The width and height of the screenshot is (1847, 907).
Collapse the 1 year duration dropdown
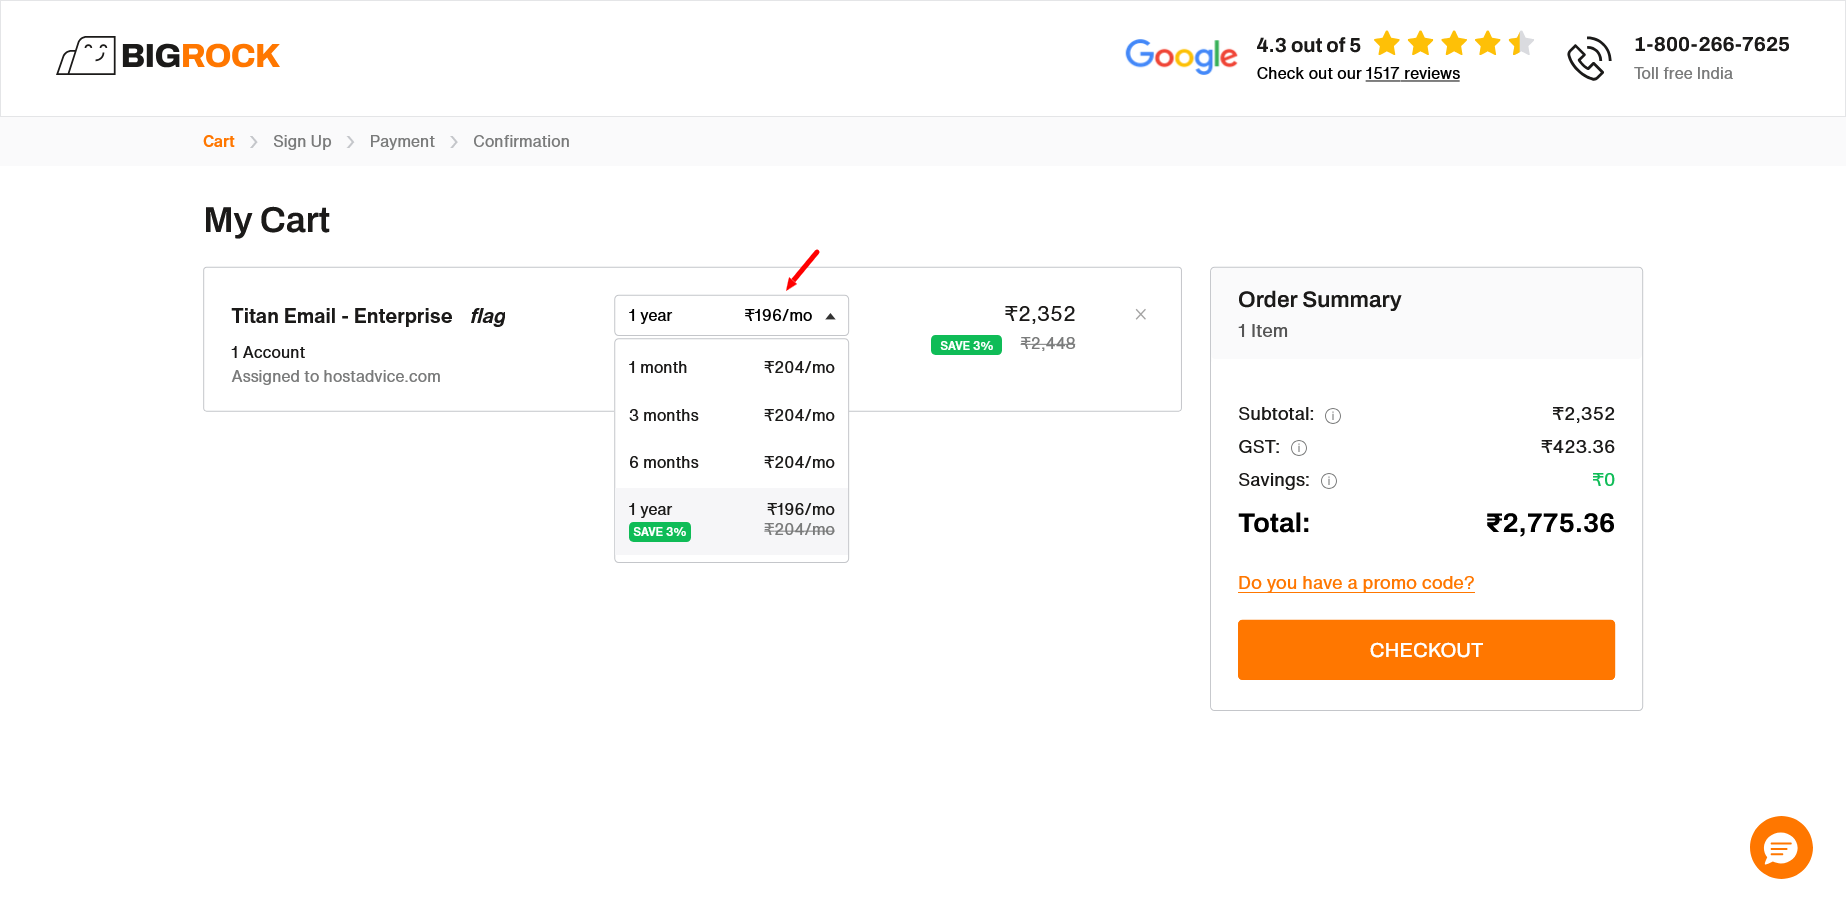point(731,315)
